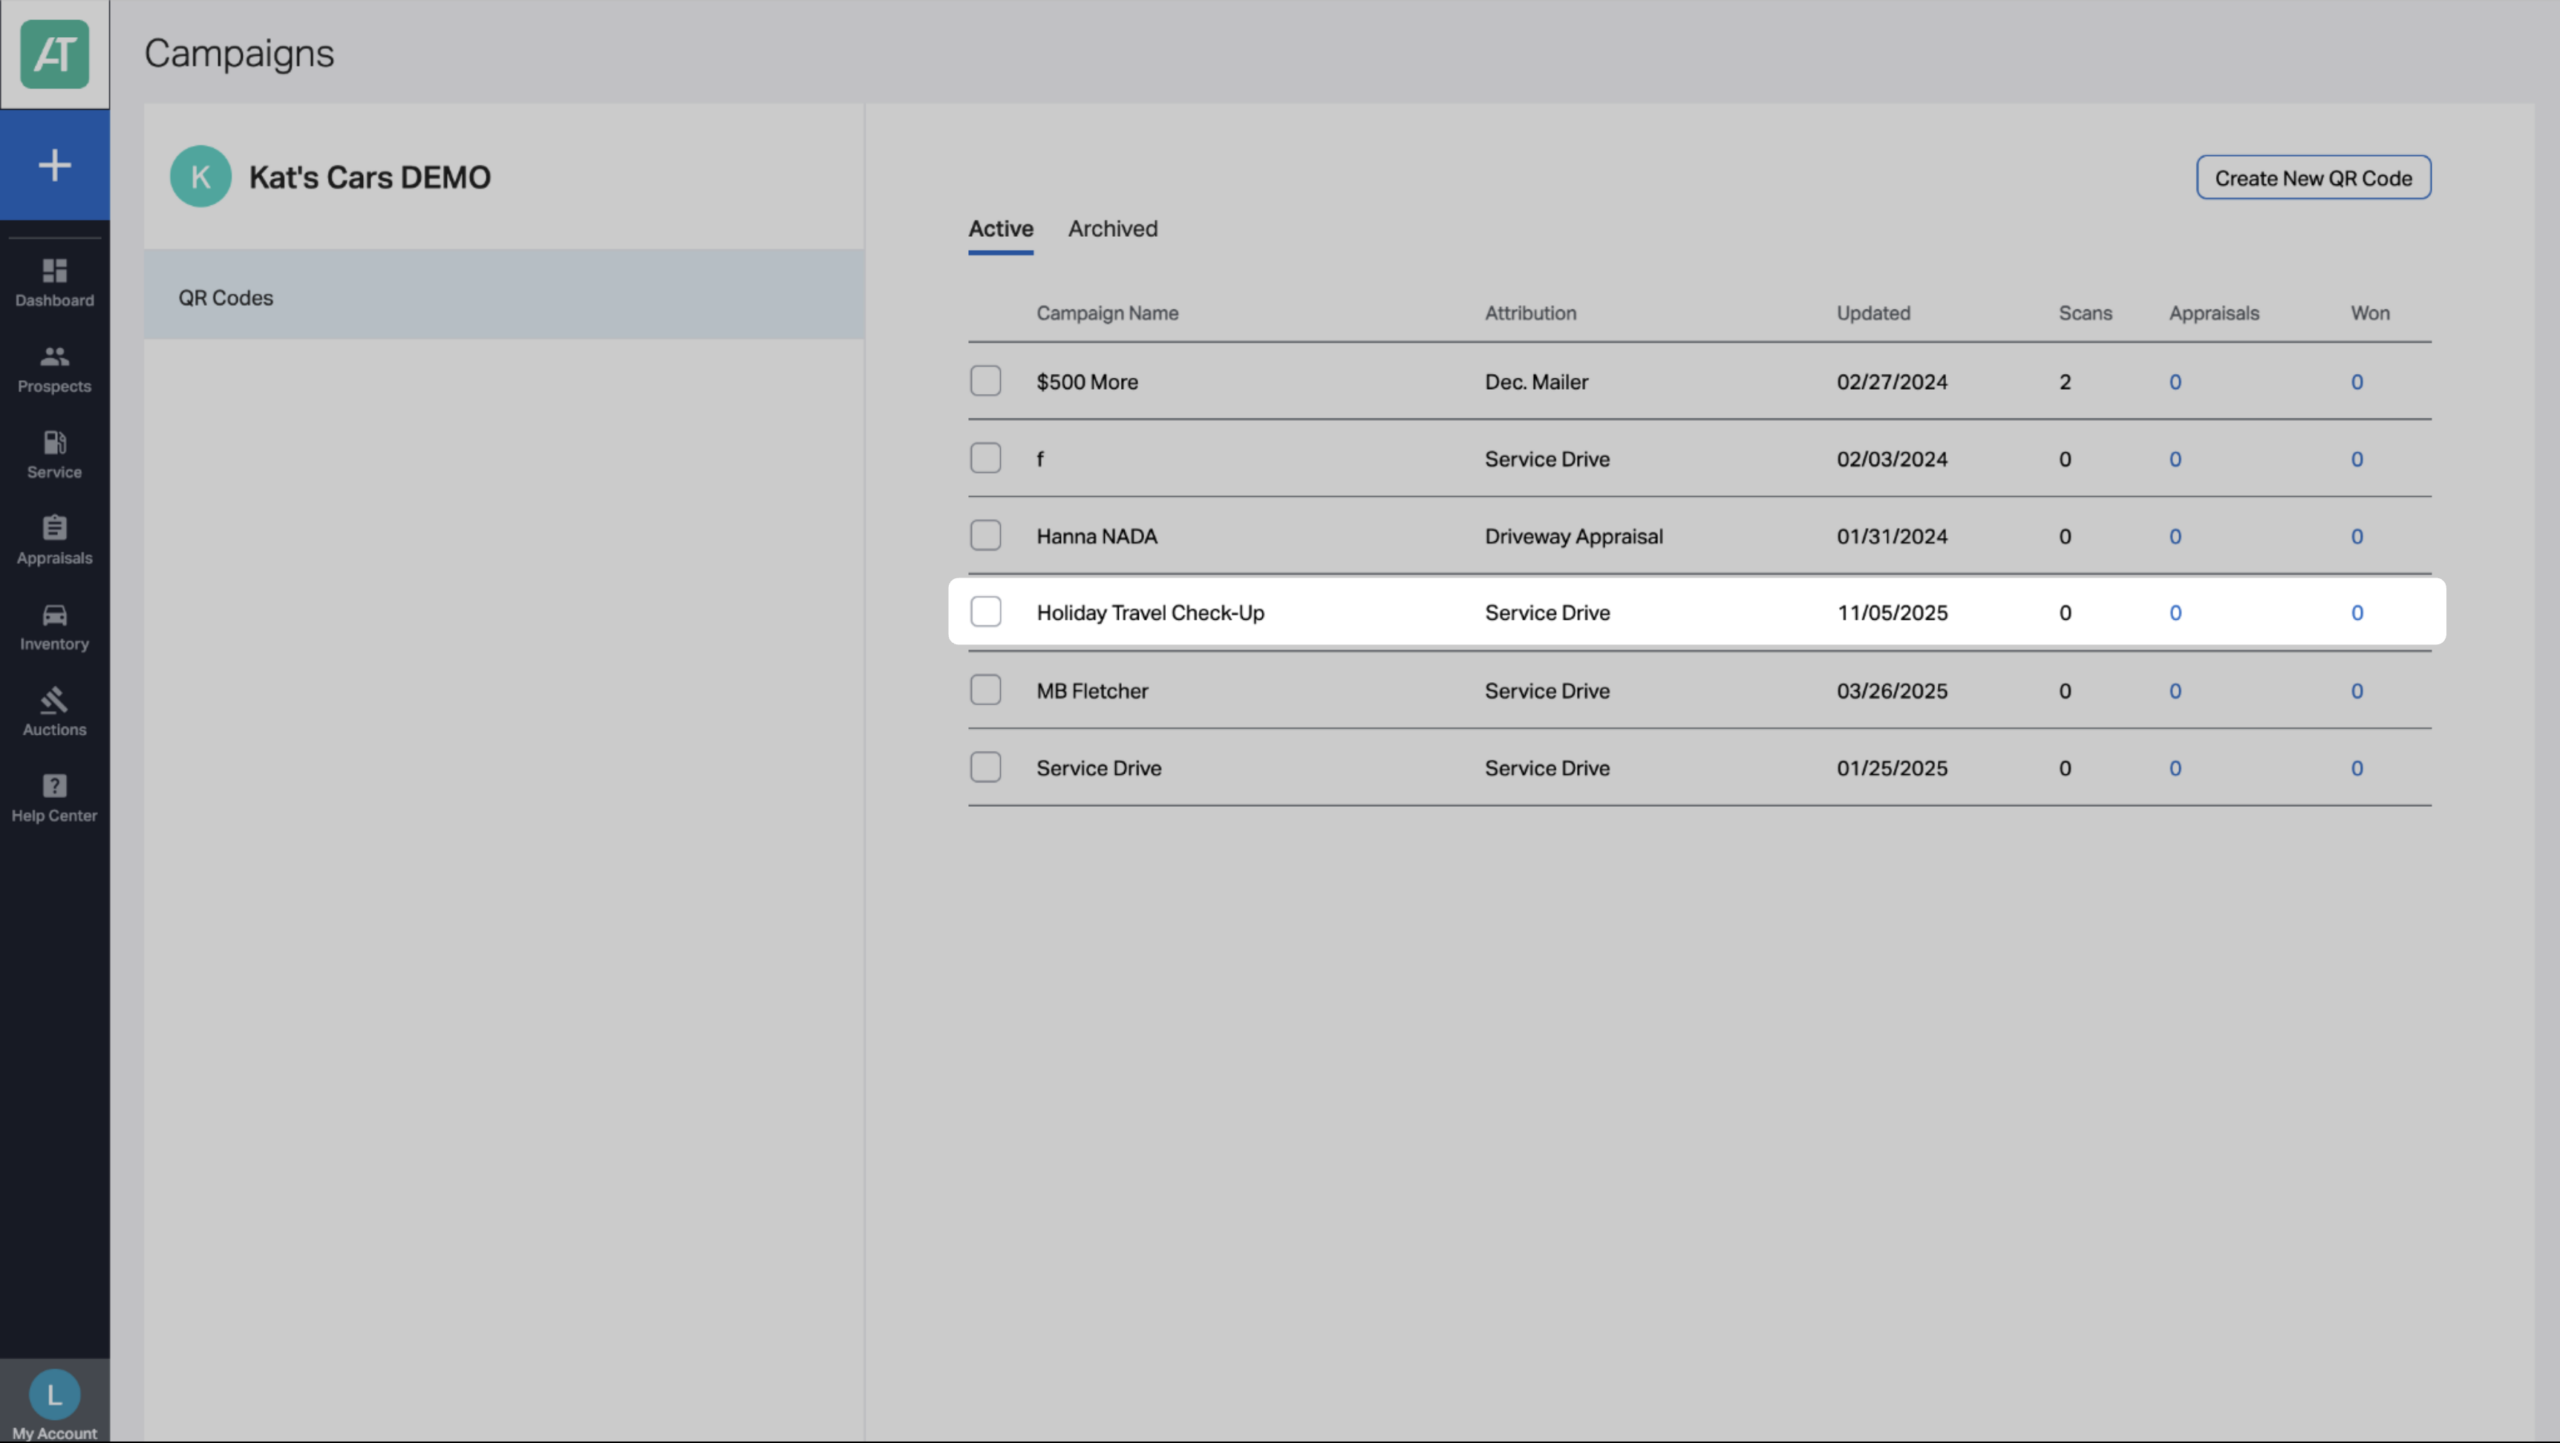The image size is (2560, 1443).
Task: Click Create New QR Code button
Action: pyautogui.click(x=2313, y=178)
